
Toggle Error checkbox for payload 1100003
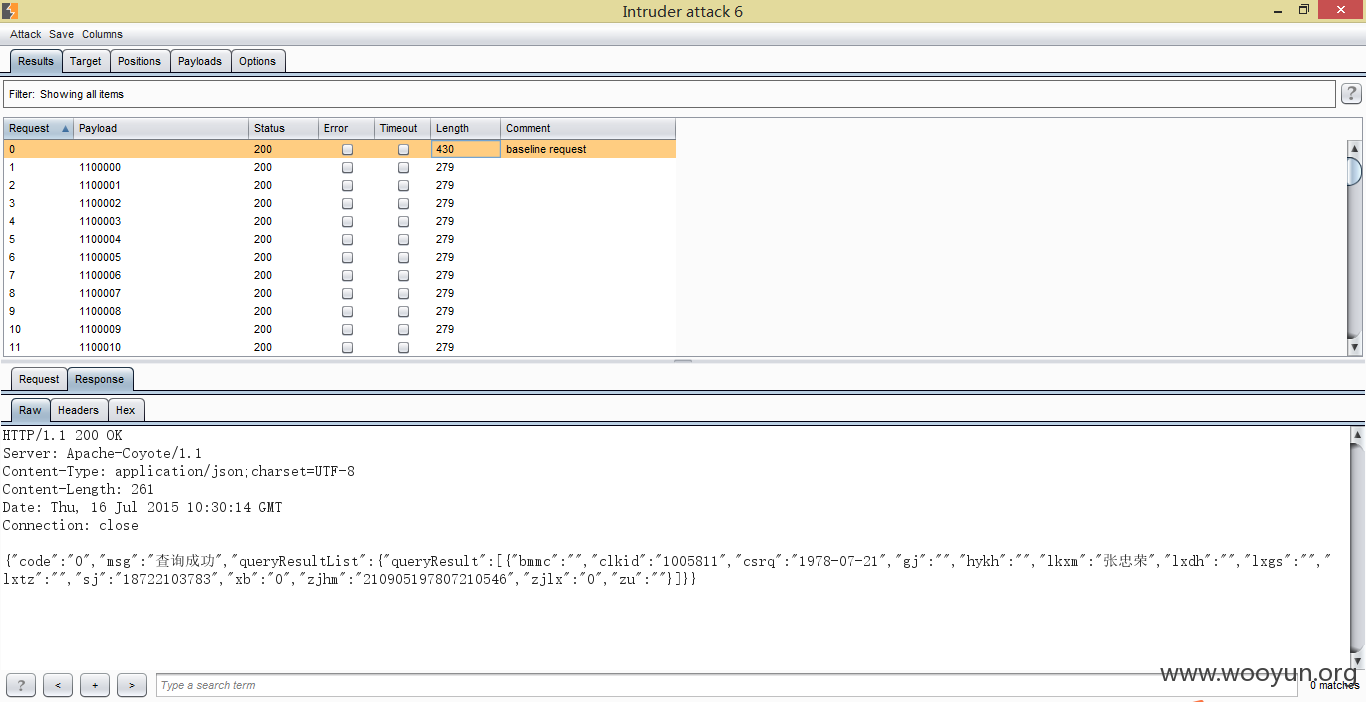[347, 221]
